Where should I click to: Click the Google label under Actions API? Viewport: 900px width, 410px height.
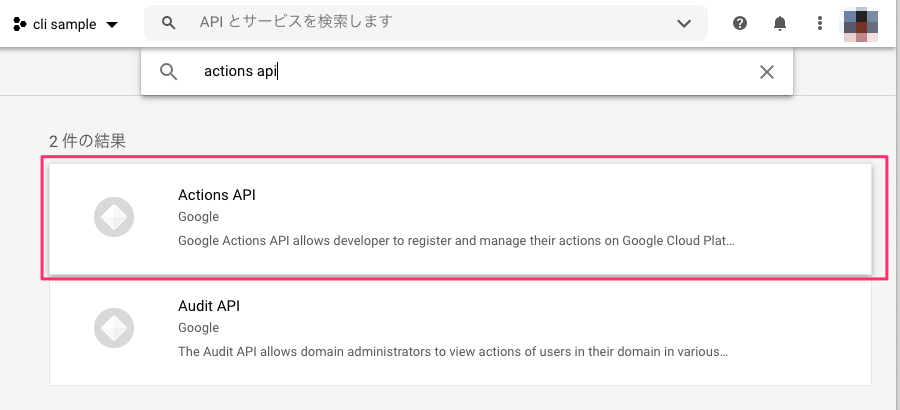(199, 217)
